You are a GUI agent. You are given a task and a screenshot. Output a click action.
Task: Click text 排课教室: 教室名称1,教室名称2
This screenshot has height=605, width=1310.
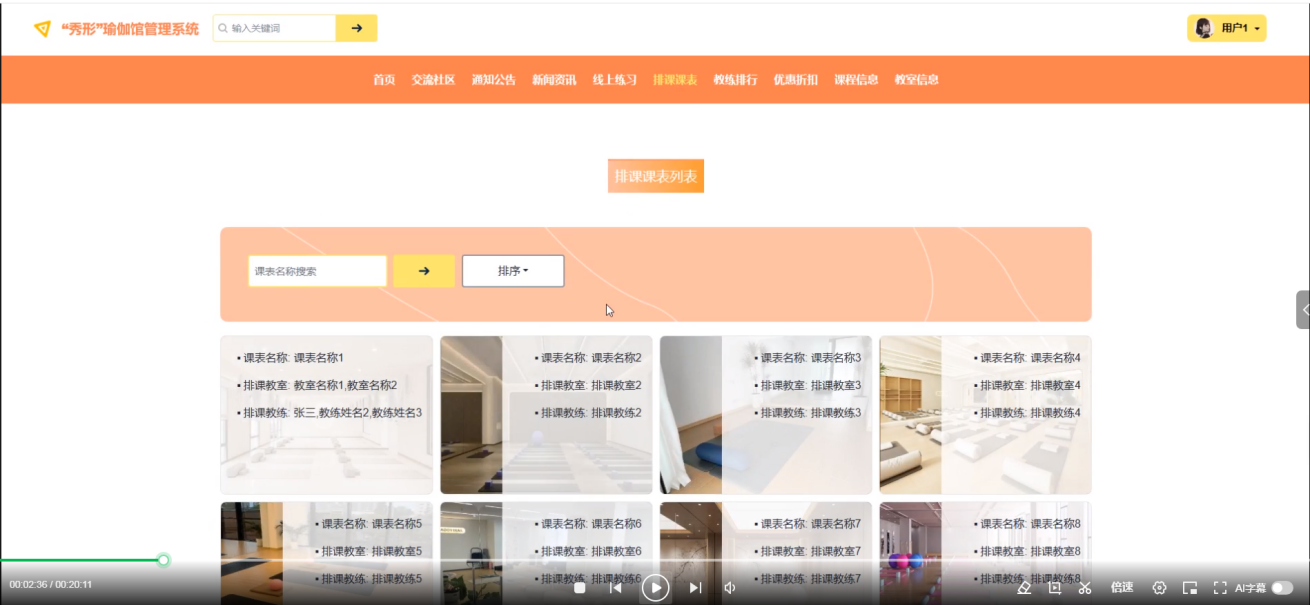(x=320, y=385)
